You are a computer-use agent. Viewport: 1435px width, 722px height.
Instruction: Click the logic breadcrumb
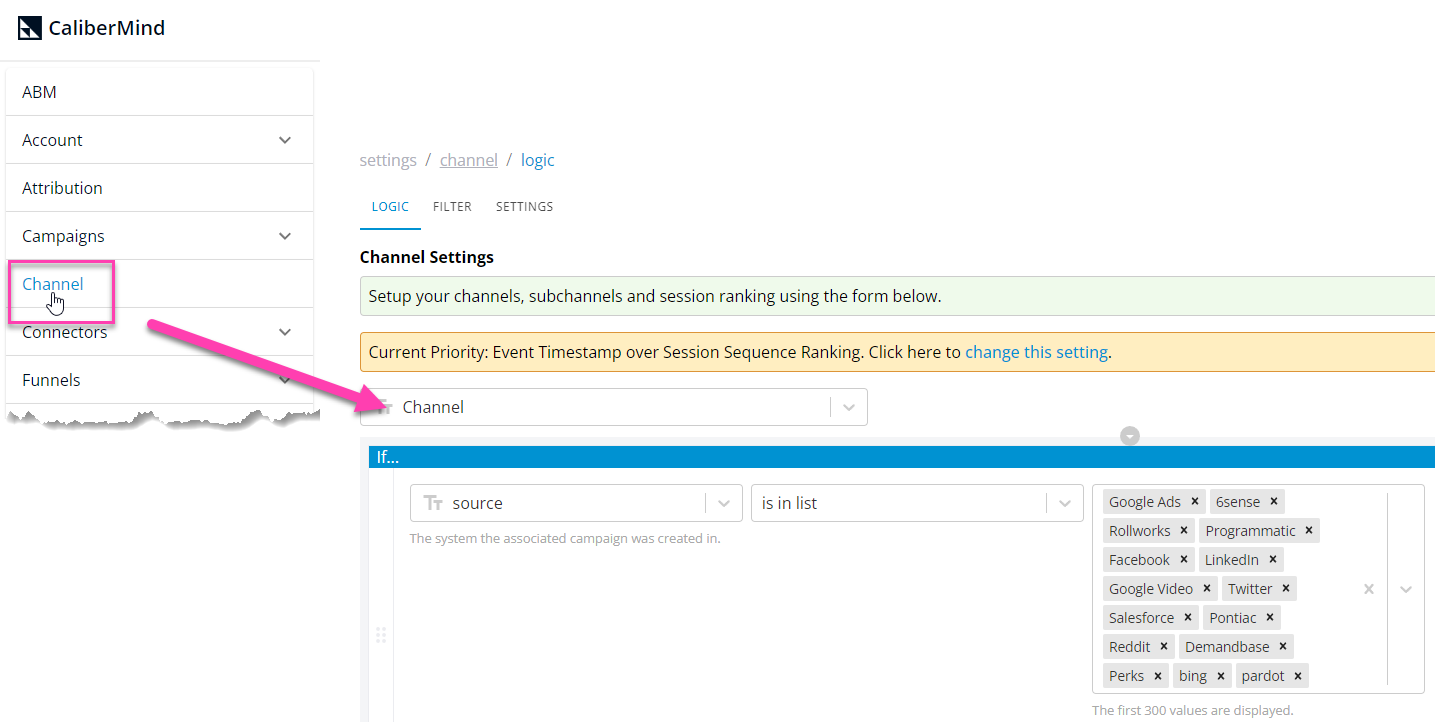click(537, 160)
